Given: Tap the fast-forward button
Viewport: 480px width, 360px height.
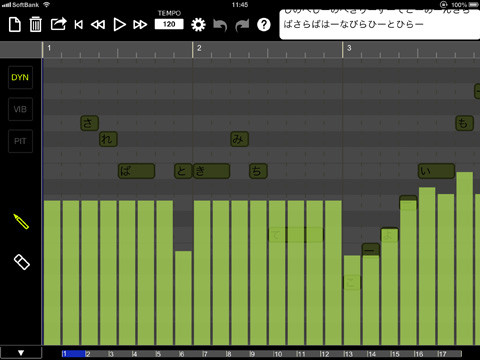Looking at the screenshot, I should 140,25.
